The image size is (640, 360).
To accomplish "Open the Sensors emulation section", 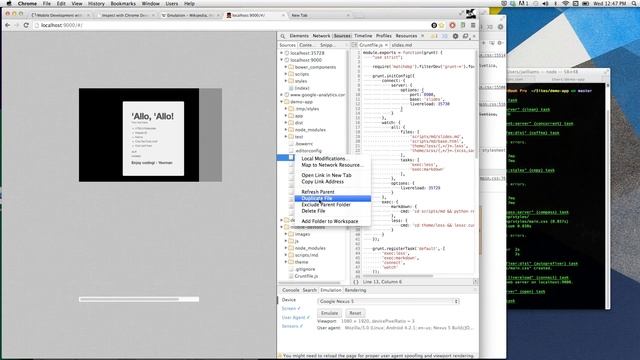I will 291,326.
